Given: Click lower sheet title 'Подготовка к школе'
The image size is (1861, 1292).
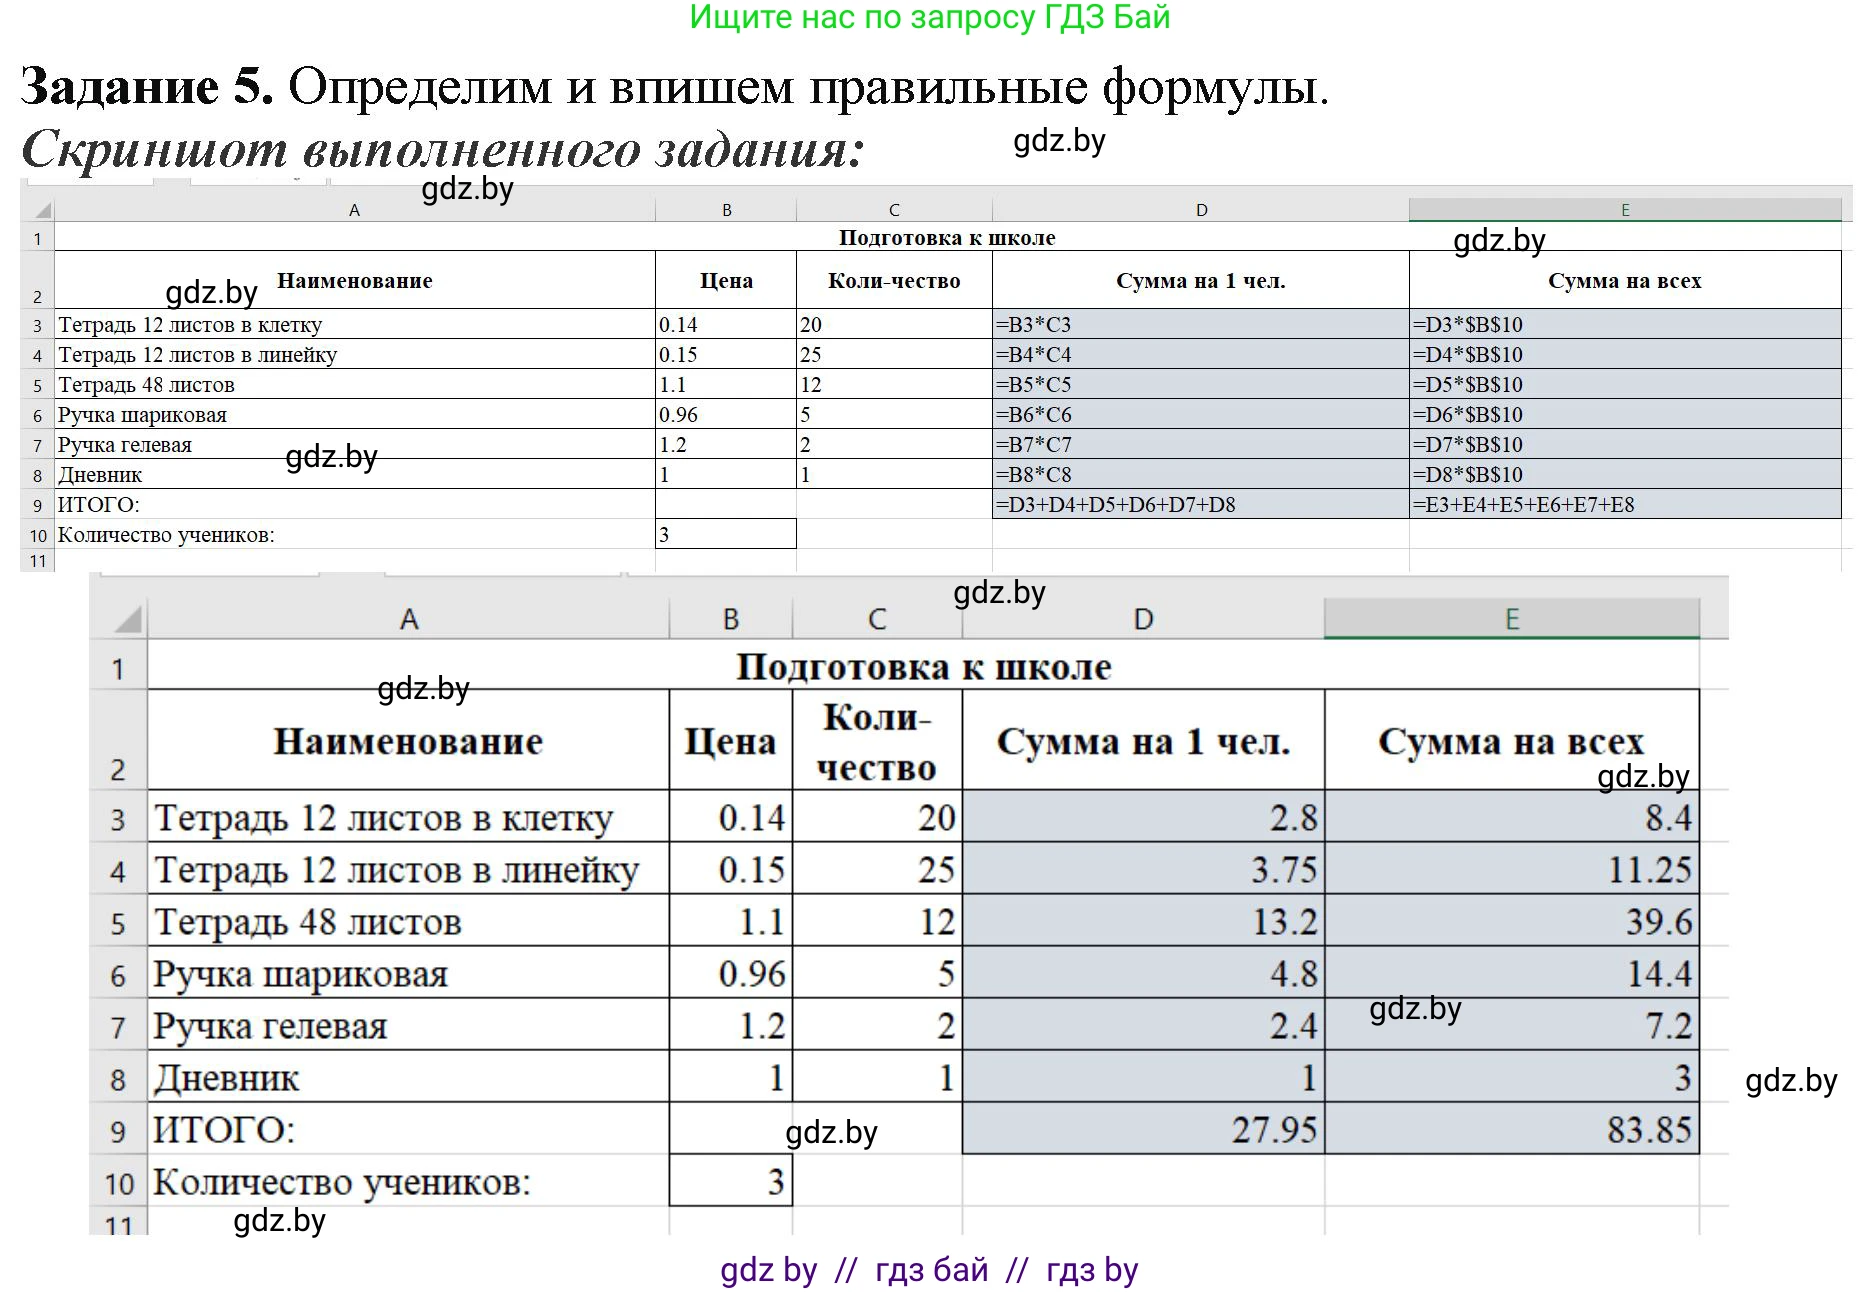Looking at the screenshot, I should [923, 666].
